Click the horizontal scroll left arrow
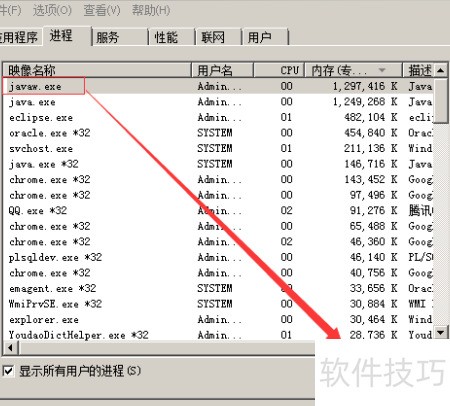This screenshot has height=406, width=450. tap(11, 348)
